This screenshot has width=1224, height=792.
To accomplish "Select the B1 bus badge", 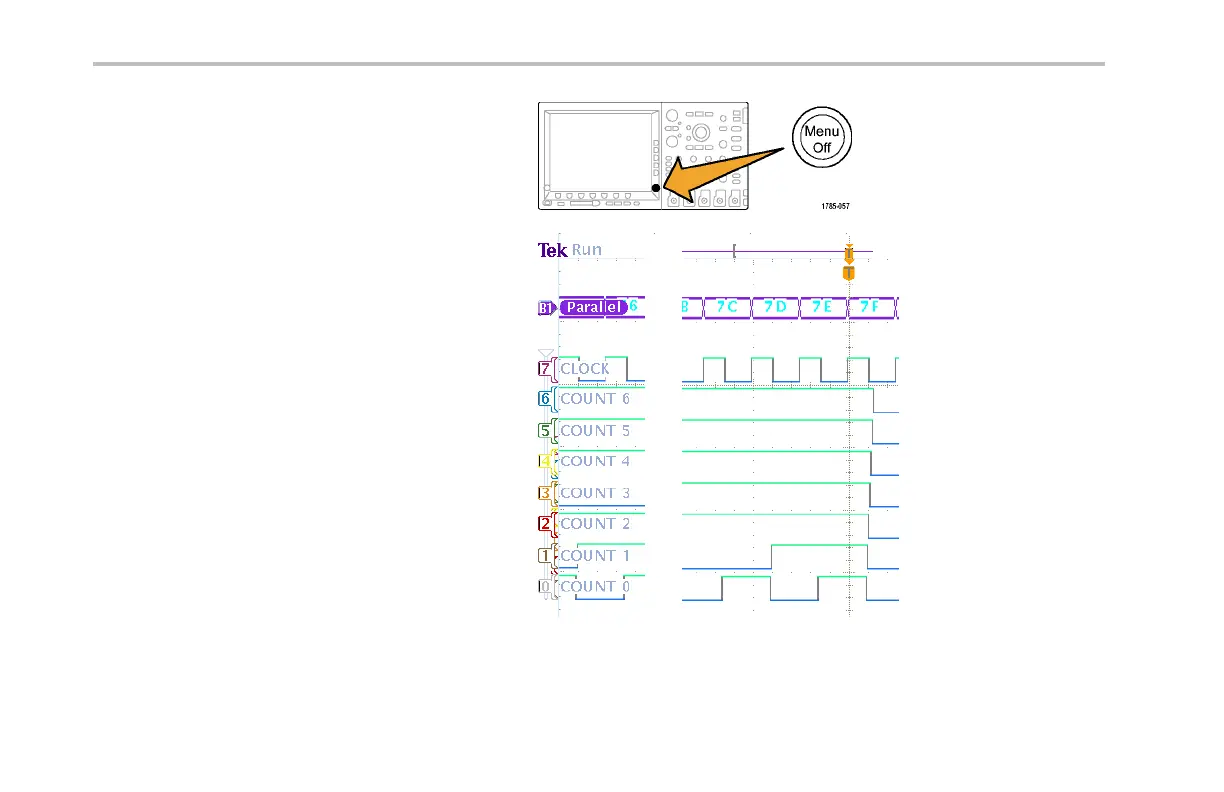I will pyautogui.click(x=547, y=309).
